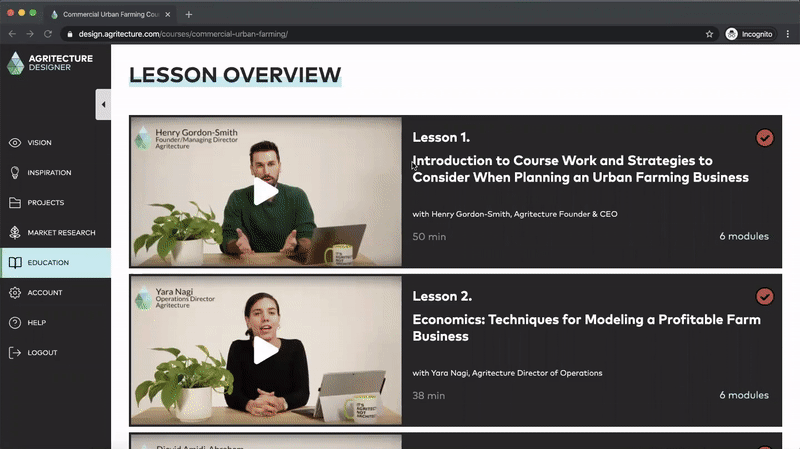This screenshot has width=800, height=449.
Task: Click Henry Gordon-Smith video thumbnail
Action: pyautogui.click(x=266, y=191)
